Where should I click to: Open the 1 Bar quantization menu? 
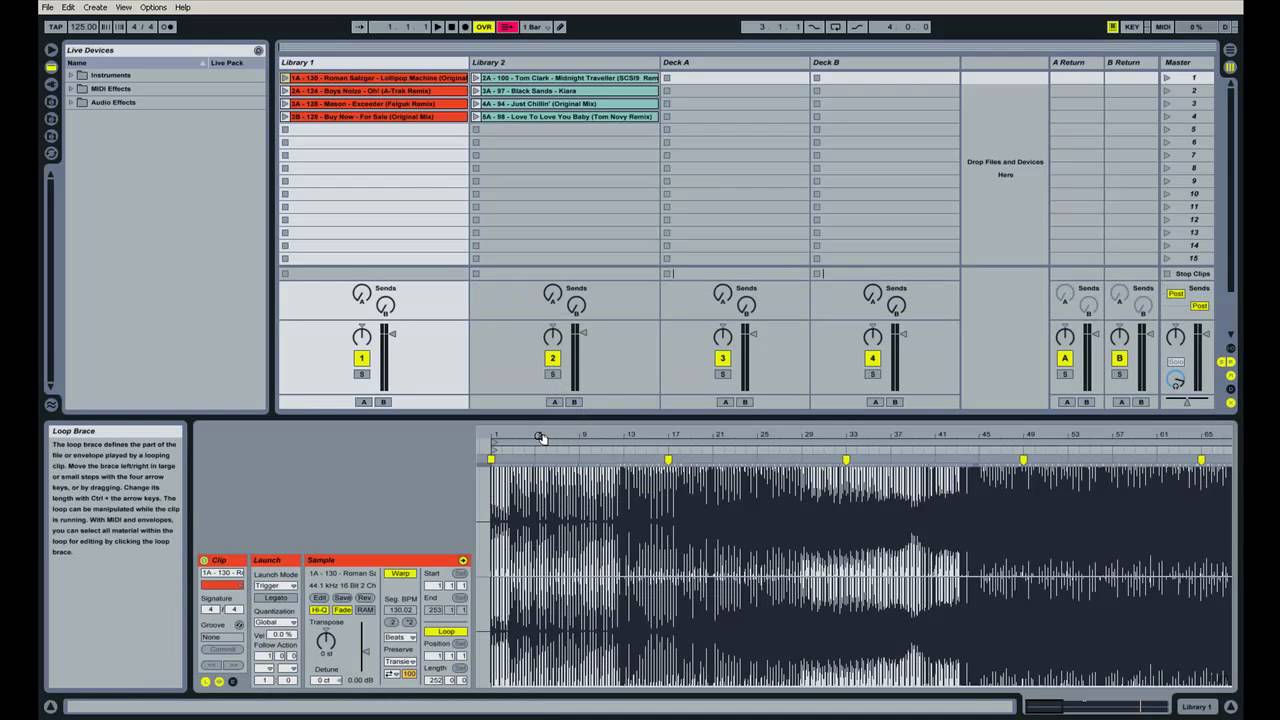(x=536, y=27)
